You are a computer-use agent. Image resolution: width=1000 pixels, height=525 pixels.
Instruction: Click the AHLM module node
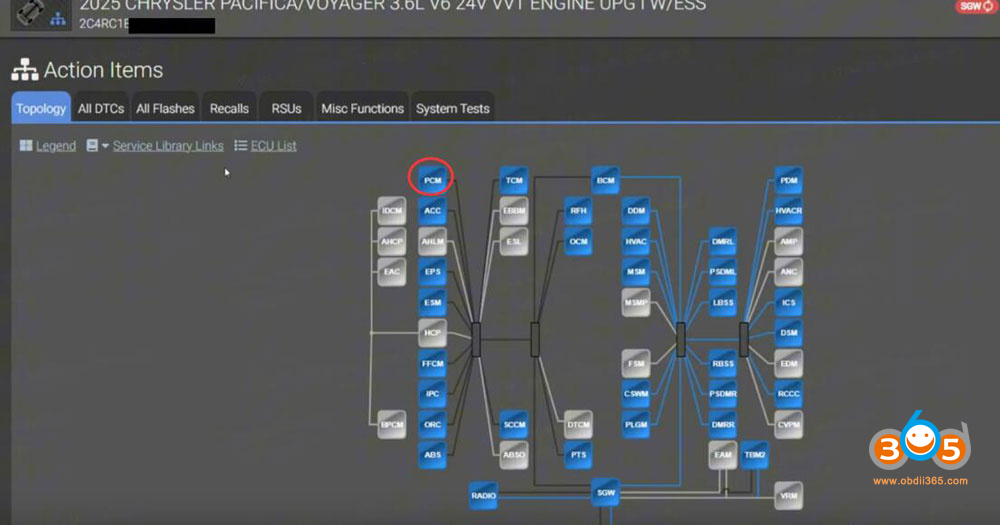point(432,241)
